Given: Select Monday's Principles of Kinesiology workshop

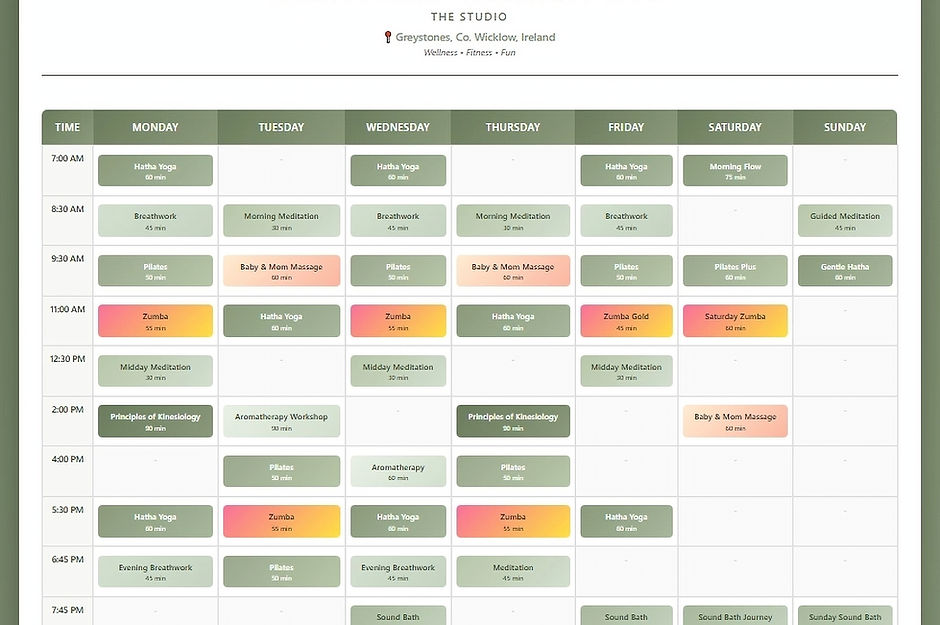Looking at the screenshot, I should (x=155, y=420).
